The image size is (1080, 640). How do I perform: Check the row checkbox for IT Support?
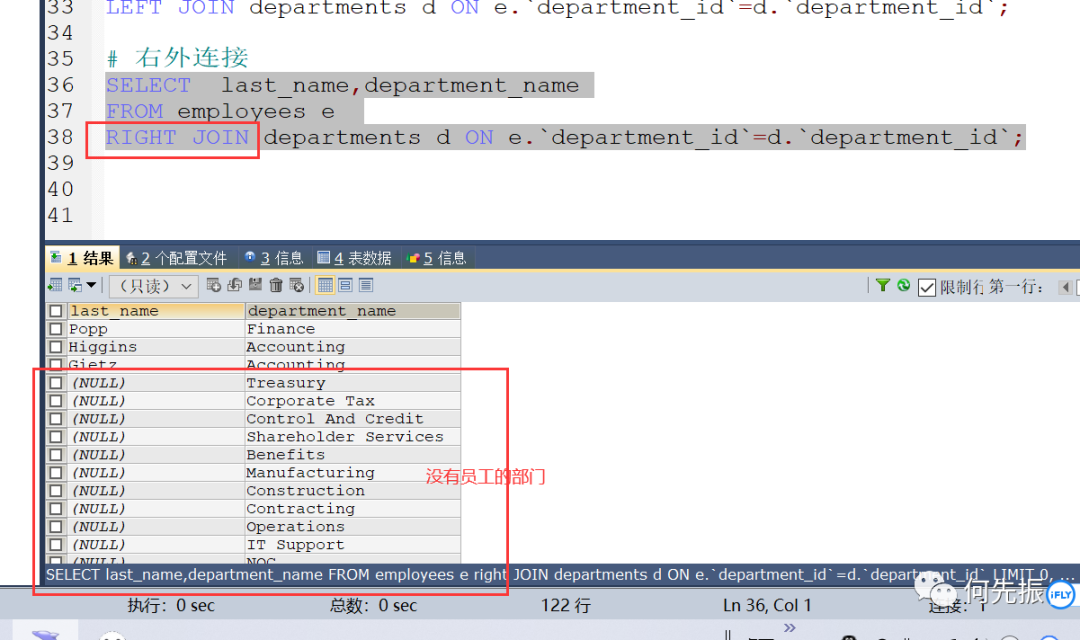tap(56, 544)
